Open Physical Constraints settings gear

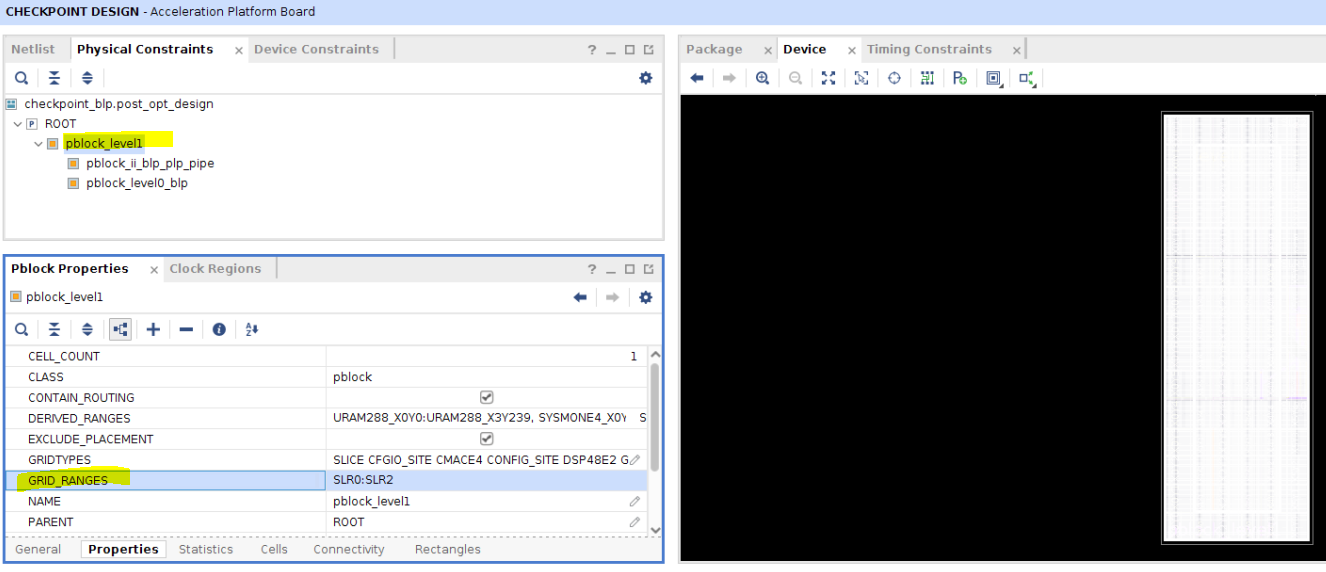[645, 78]
